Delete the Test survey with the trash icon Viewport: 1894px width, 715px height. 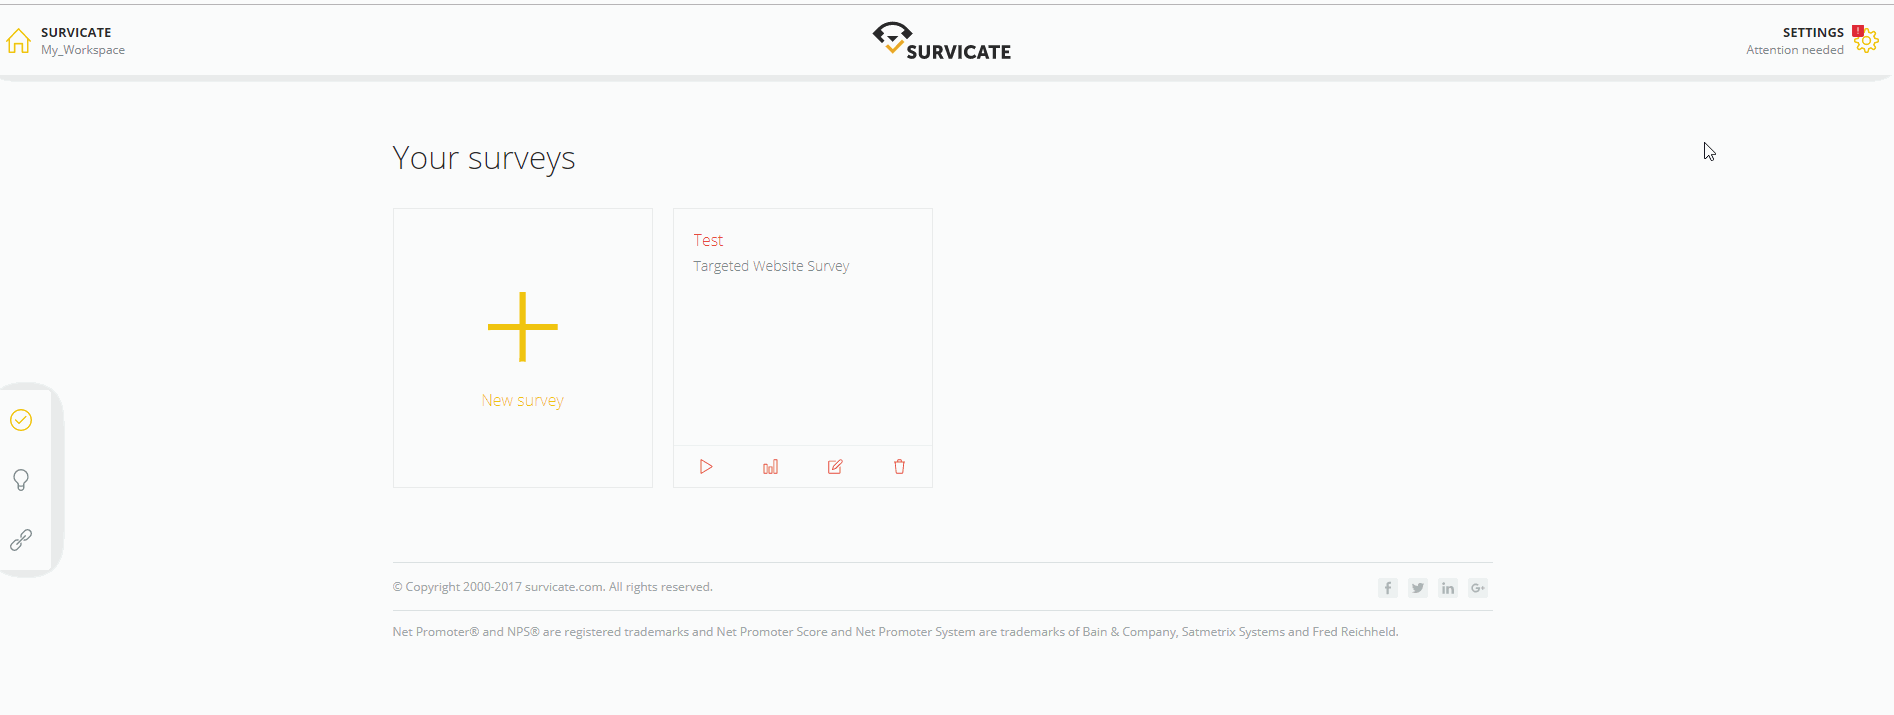[x=899, y=467]
